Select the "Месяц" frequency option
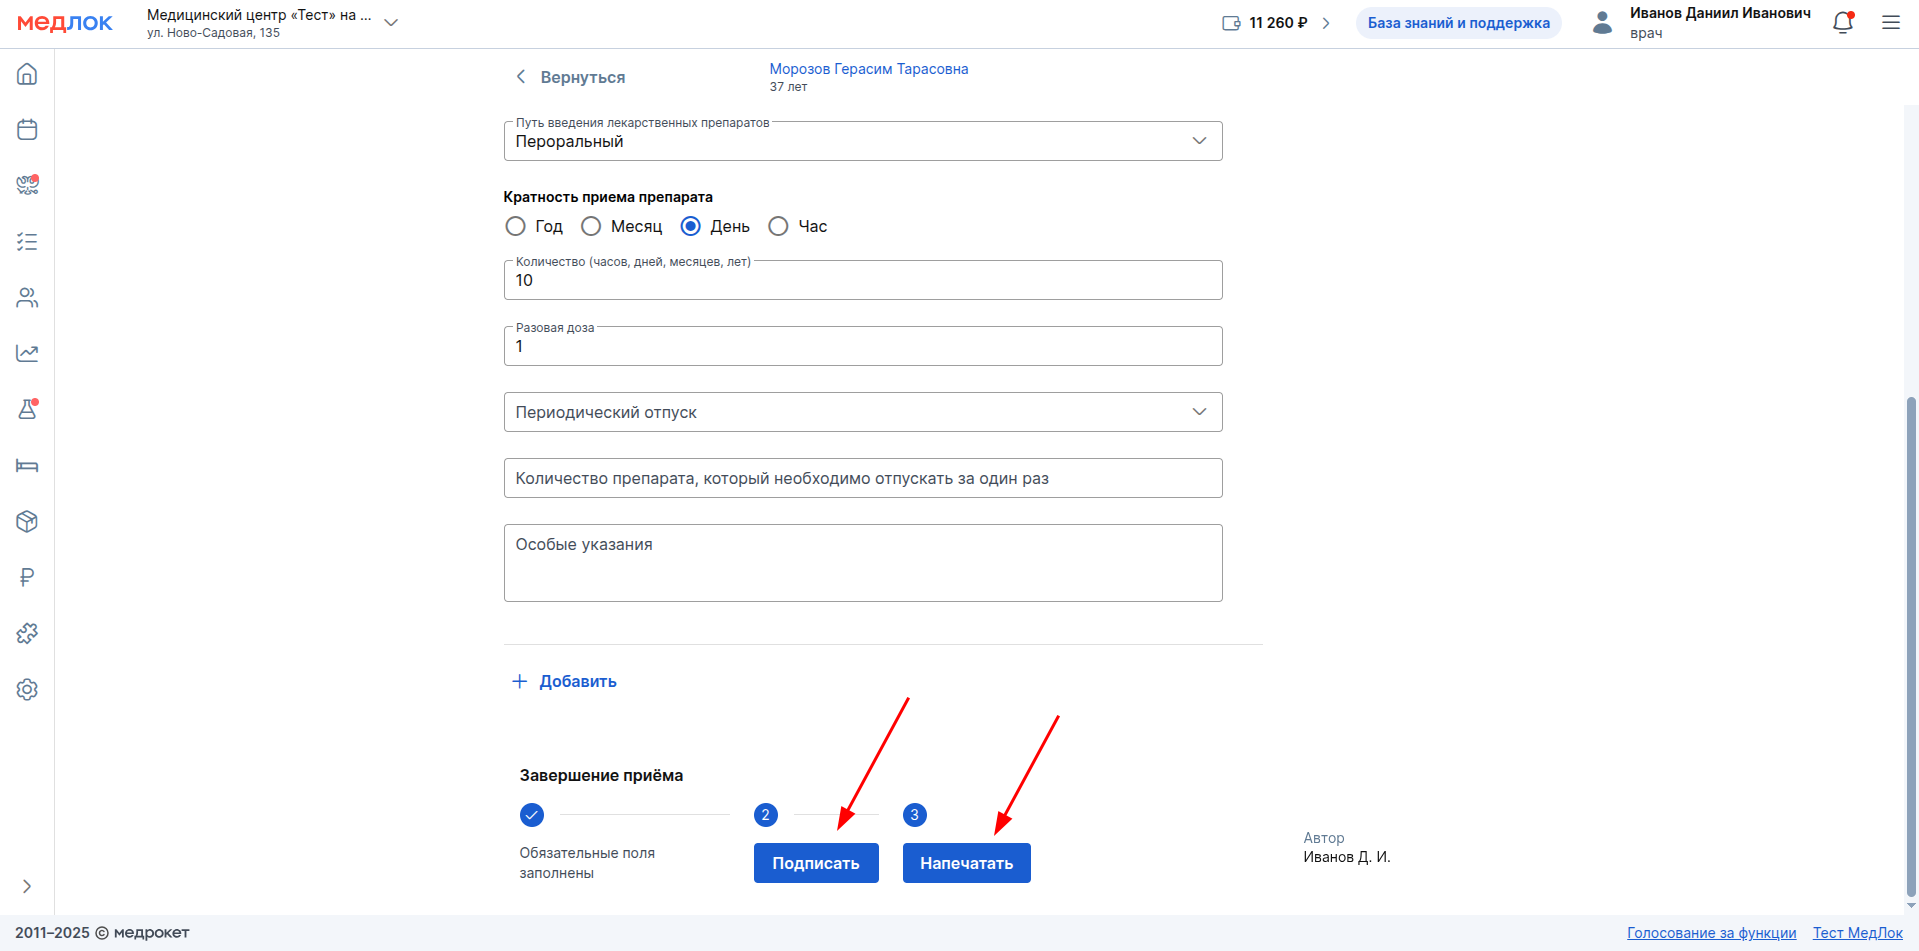Image resolution: width=1919 pixels, height=951 pixels. (x=592, y=227)
